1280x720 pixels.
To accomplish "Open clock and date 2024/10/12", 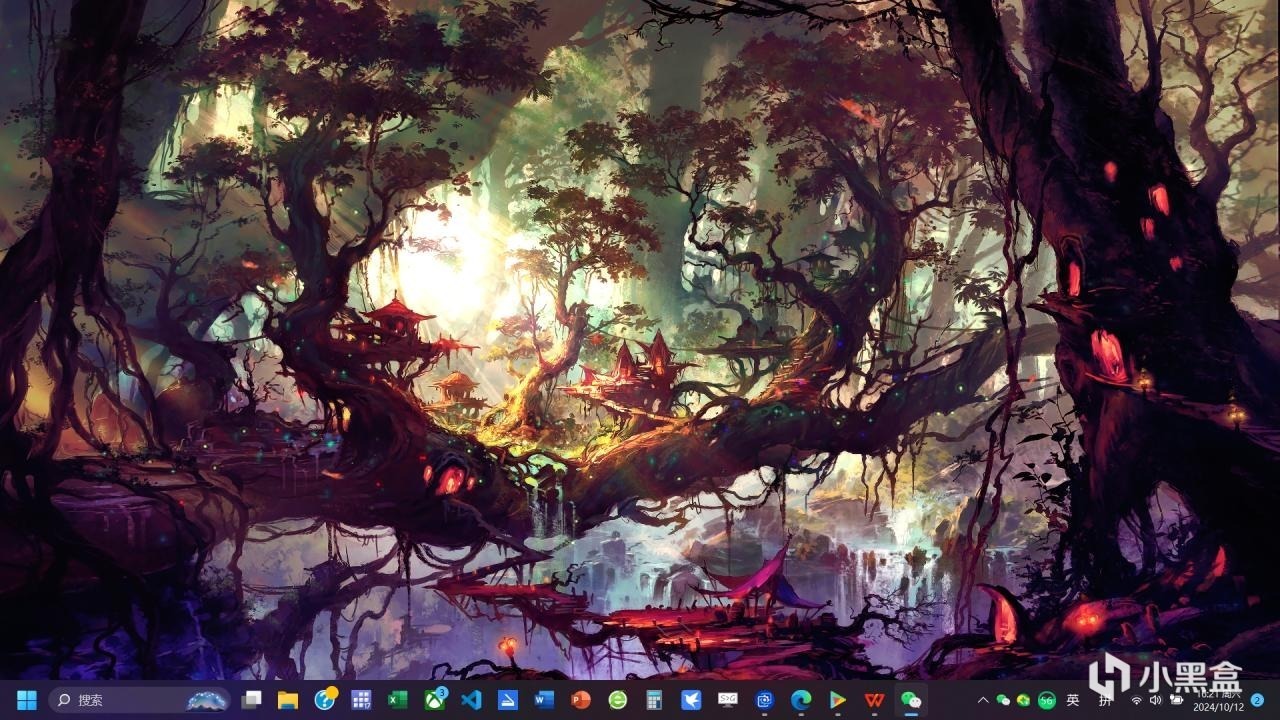I will tap(1217, 700).
